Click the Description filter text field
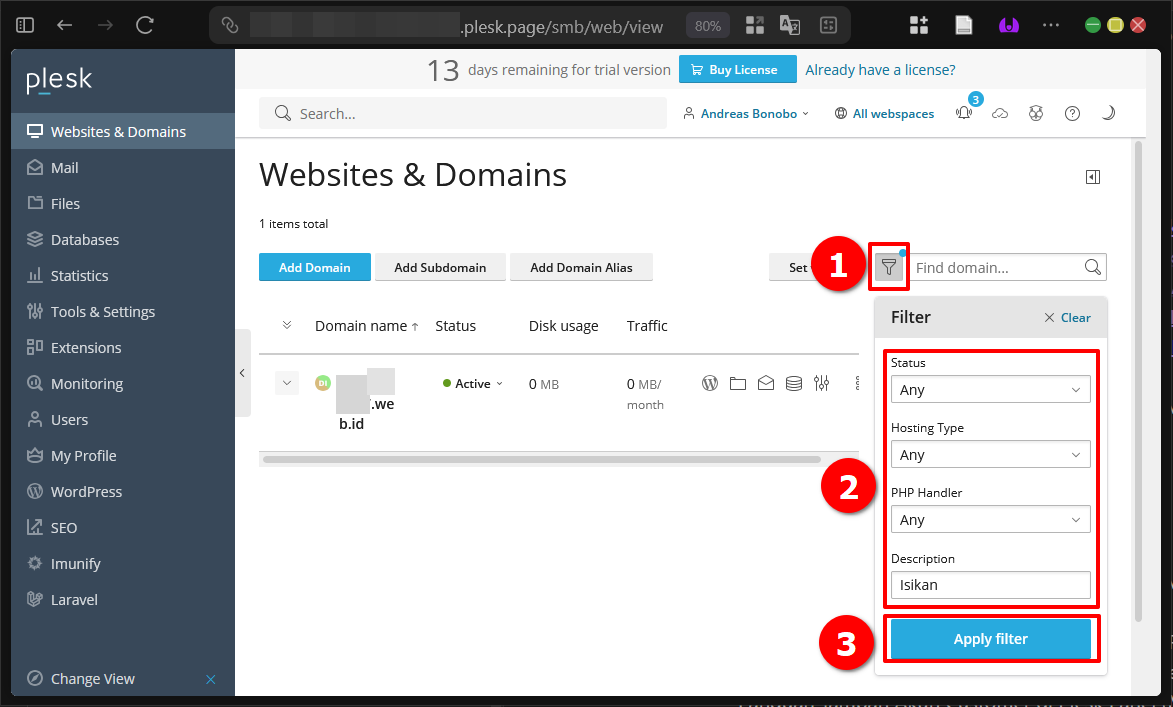1173x707 pixels. click(x=990, y=585)
